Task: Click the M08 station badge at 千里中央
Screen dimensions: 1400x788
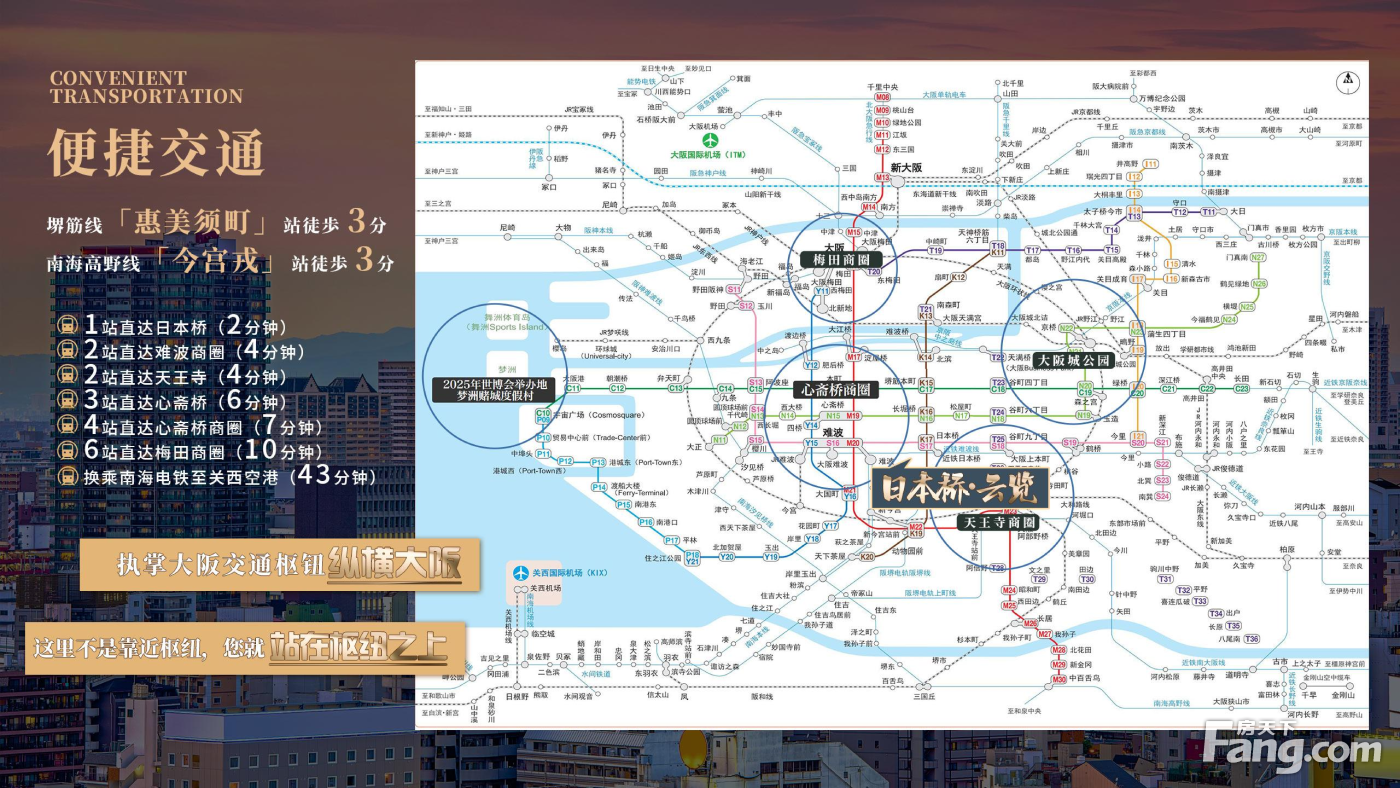Action: (883, 98)
